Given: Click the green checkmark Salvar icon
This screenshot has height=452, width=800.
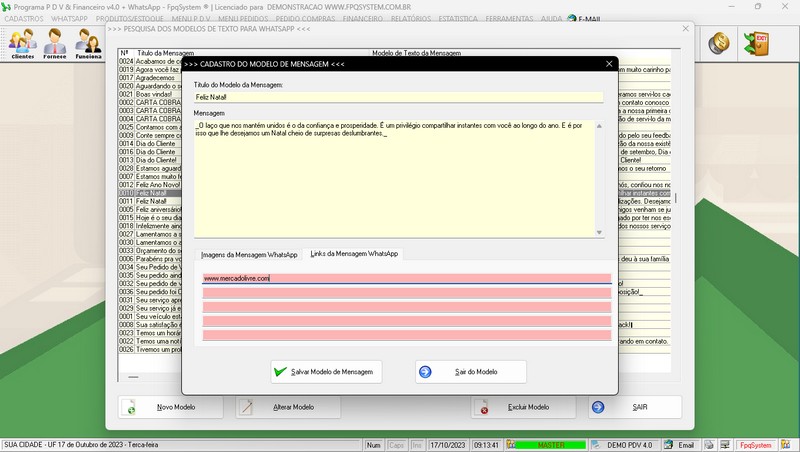Looking at the screenshot, I should coord(280,372).
